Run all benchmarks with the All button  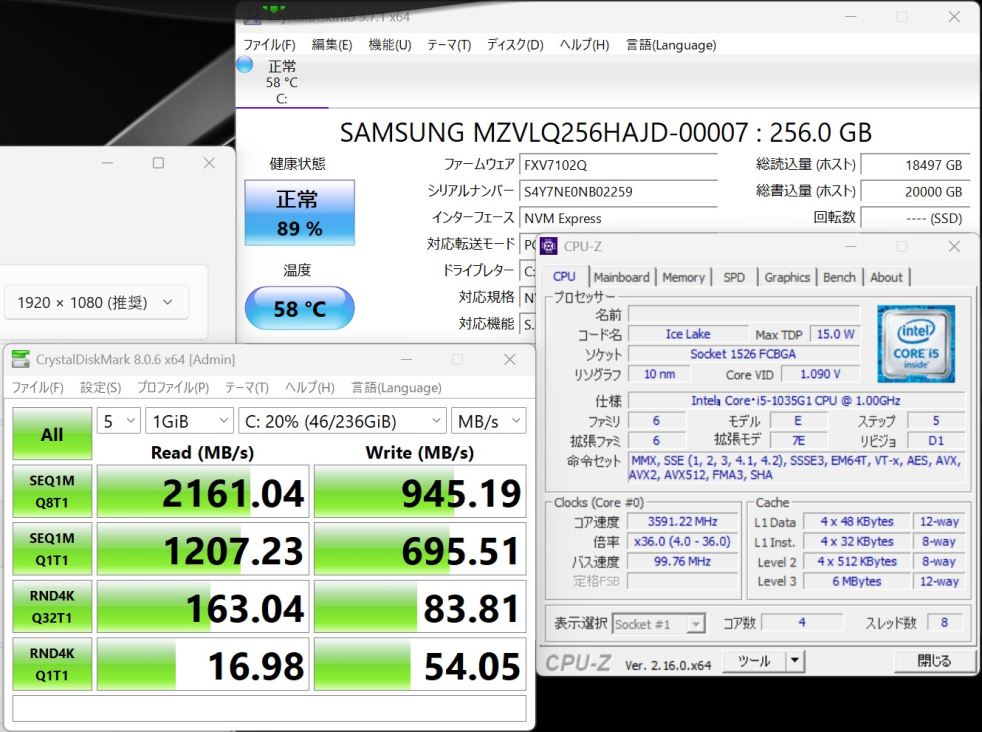52,434
